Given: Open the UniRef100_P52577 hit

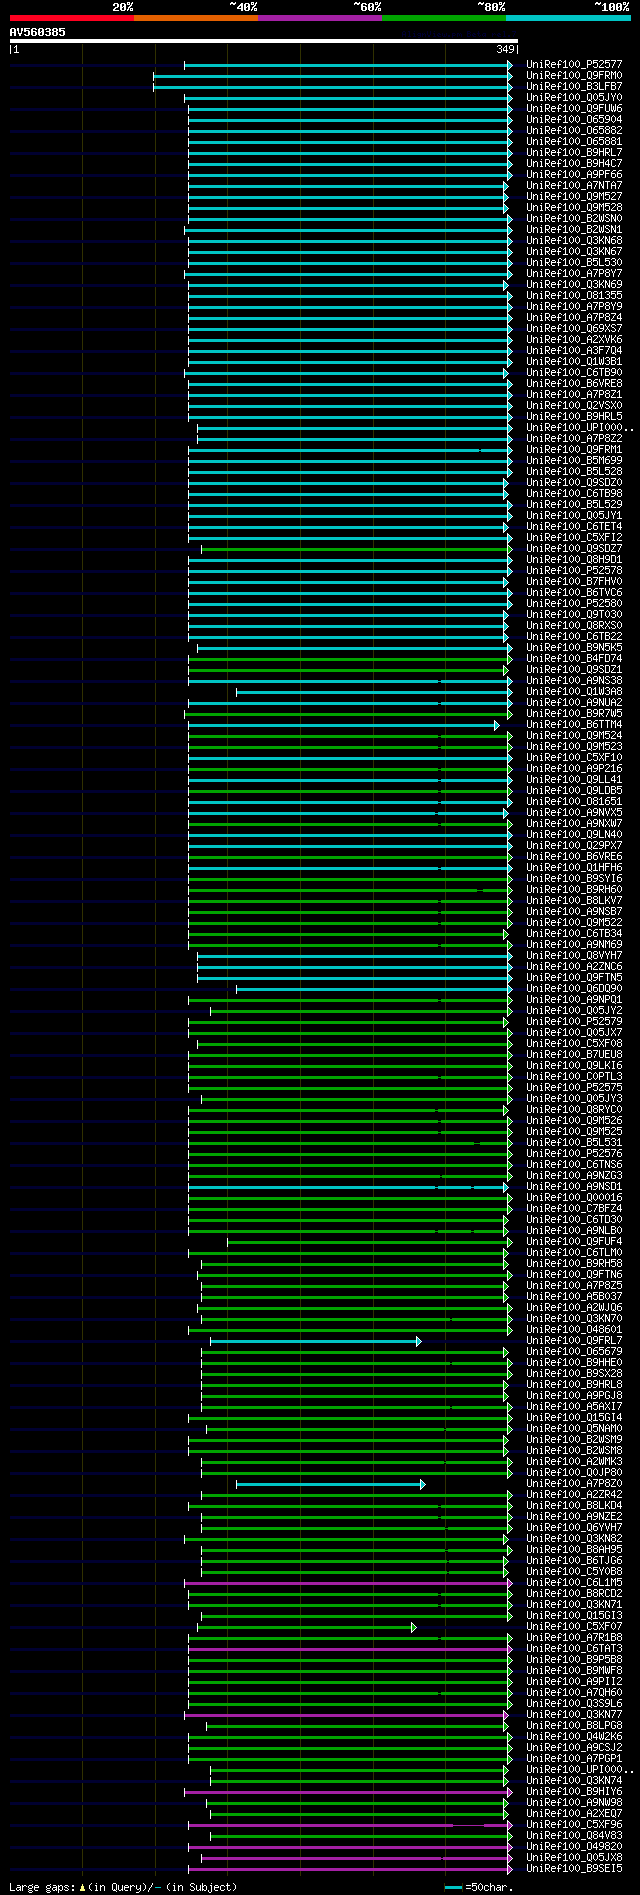Looking at the screenshot, I should click(574, 64).
